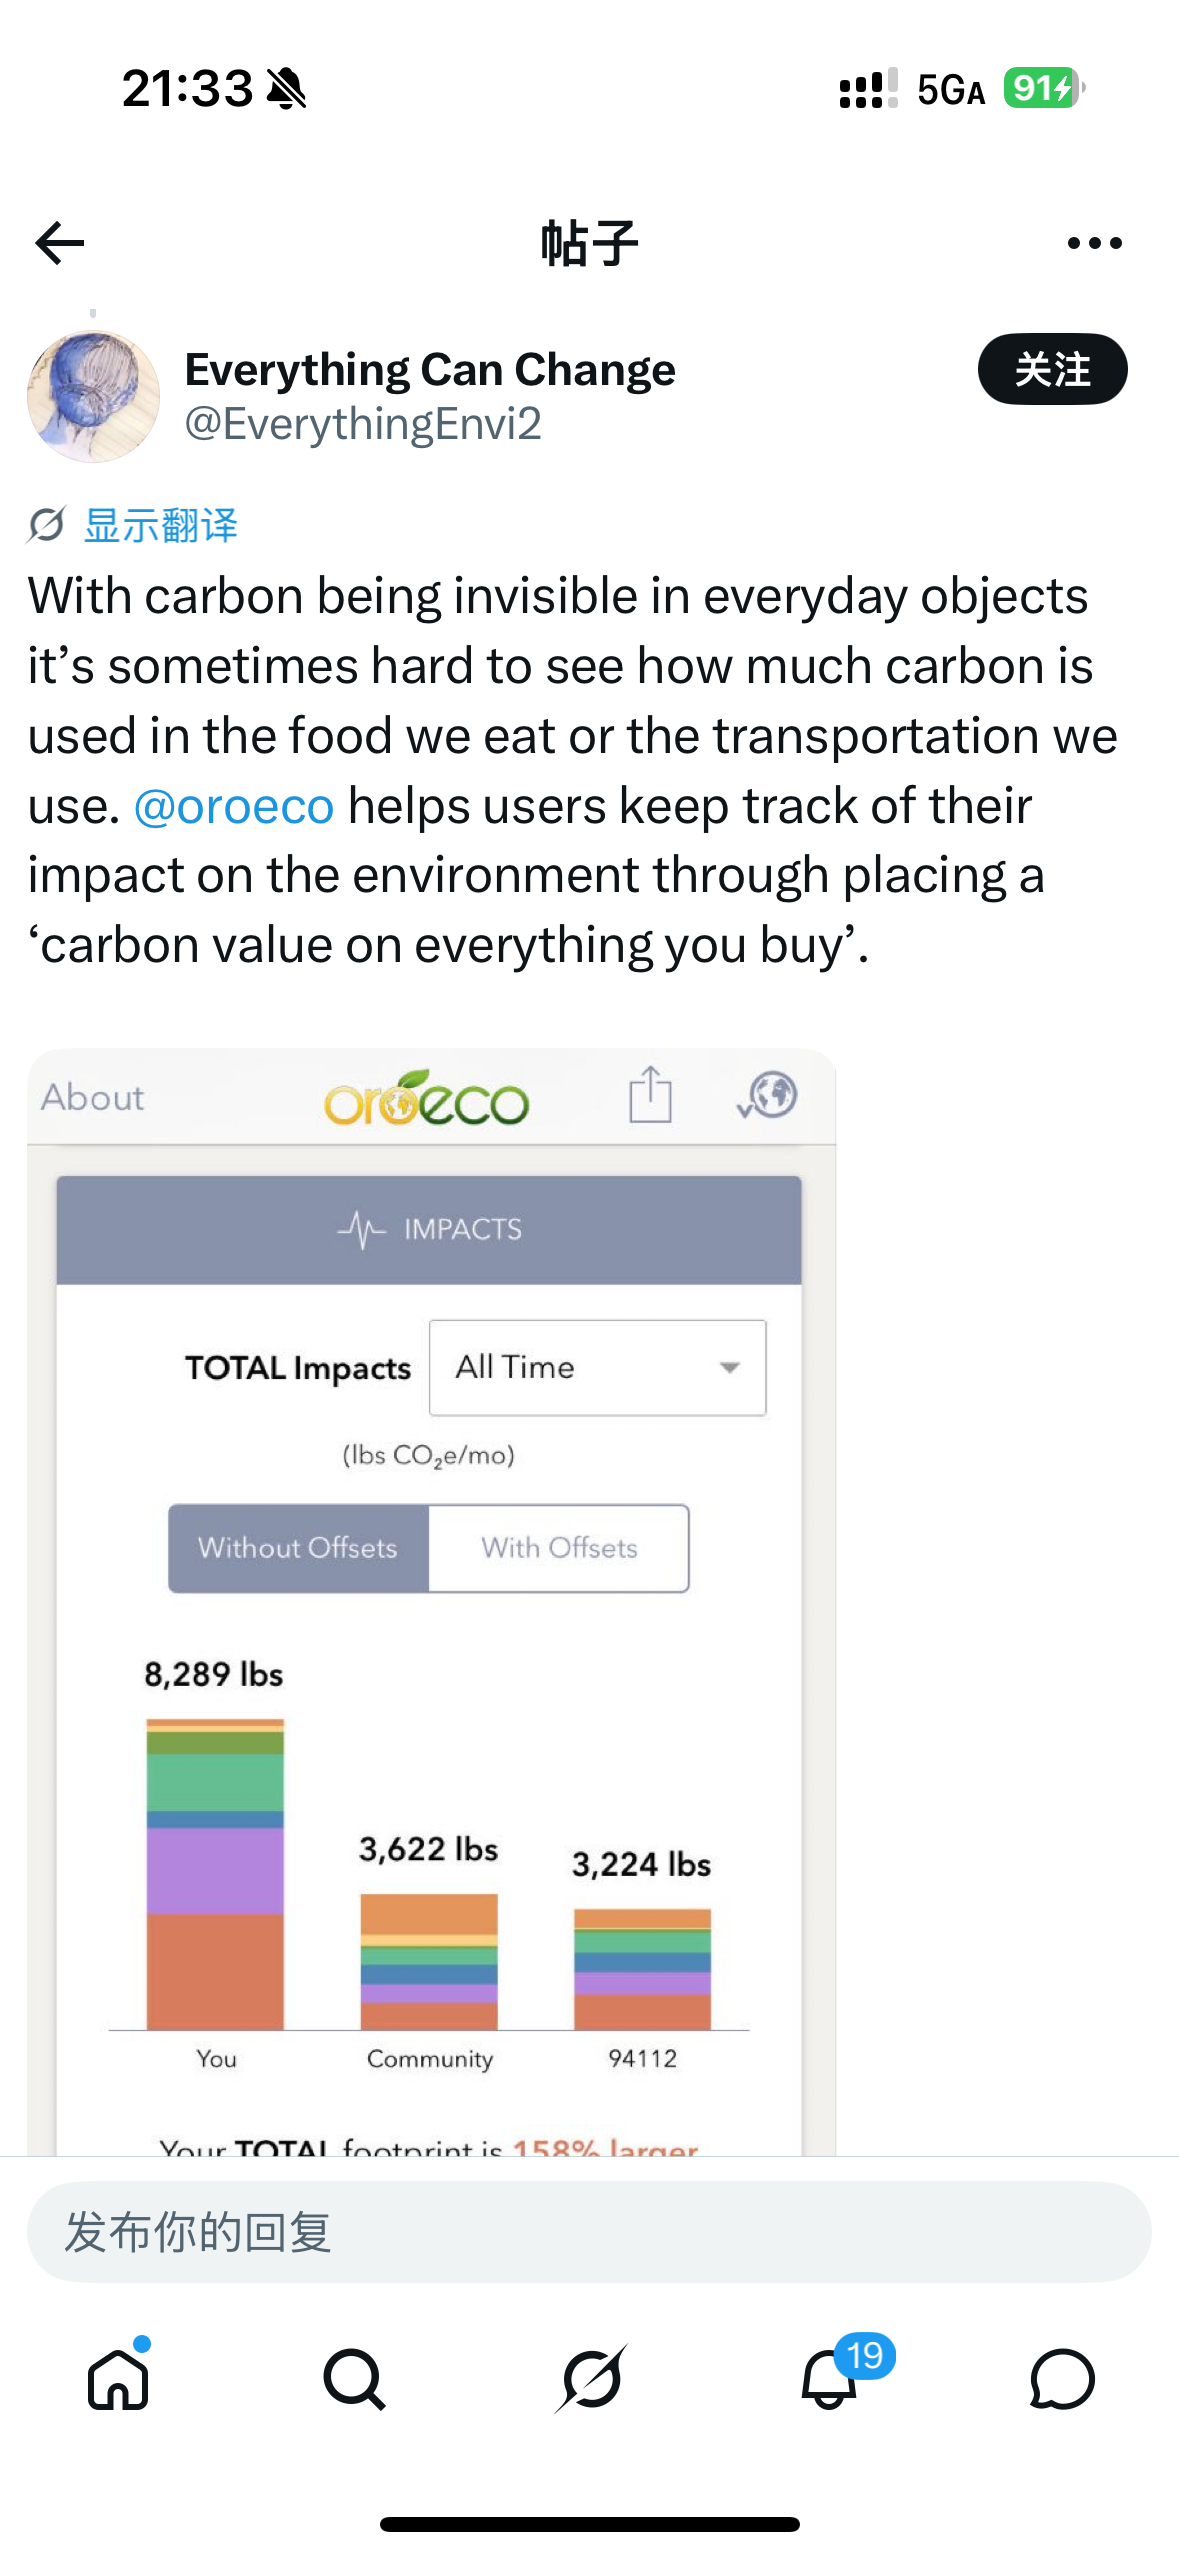Tap the reply input field 发布你的回复
This screenshot has height=2556, width=1179.
589,2232
